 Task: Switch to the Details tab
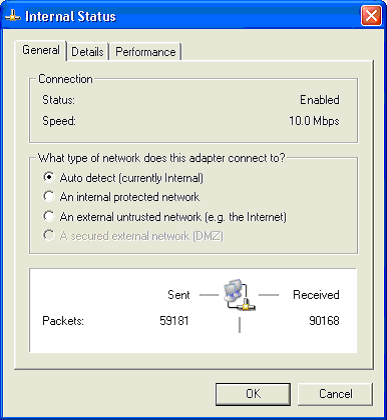click(87, 52)
